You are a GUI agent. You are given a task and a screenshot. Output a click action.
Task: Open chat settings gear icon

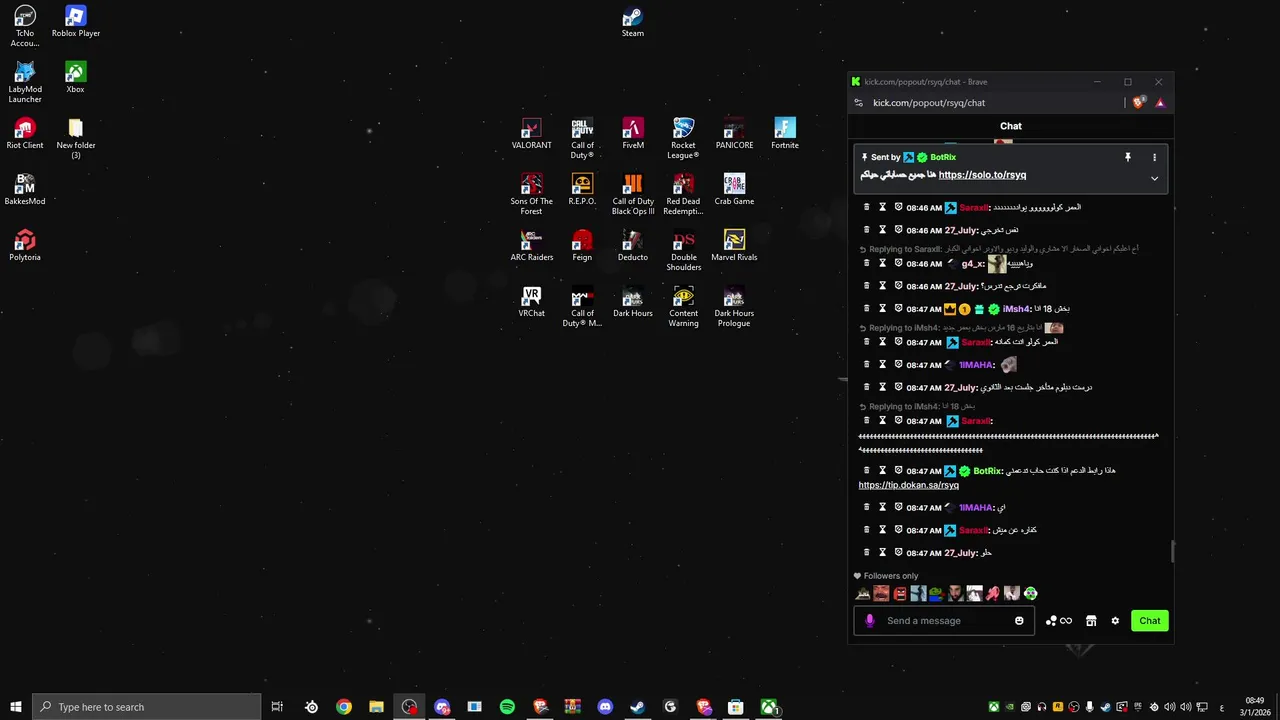point(1115,621)
